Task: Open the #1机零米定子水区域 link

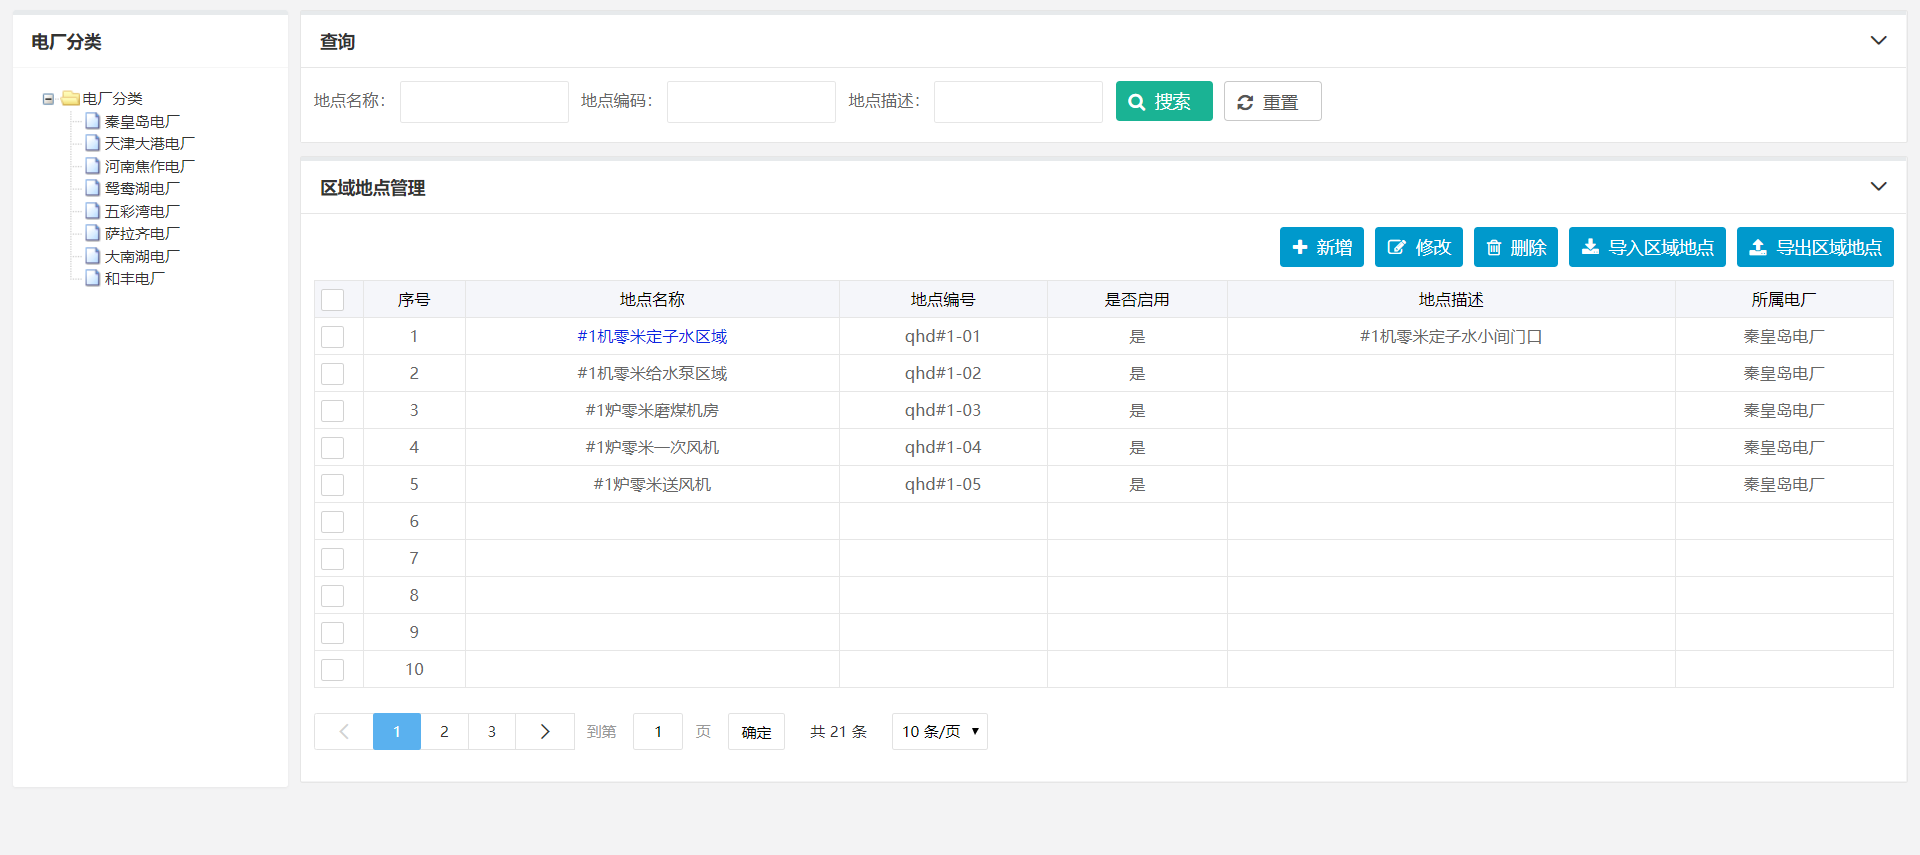Action: [652, 337]
